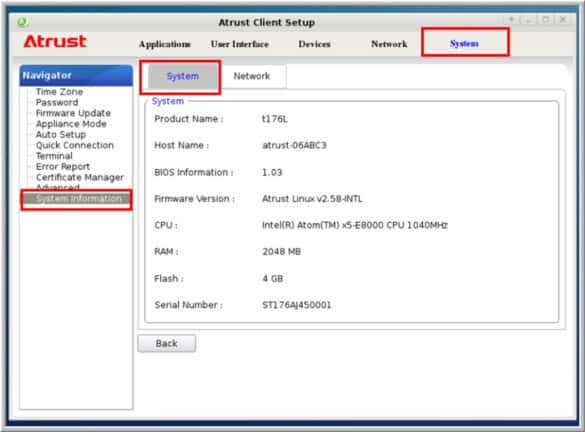Viewport: 585px width, 432px height.
Task: Open the User Interface menu
Action: pos(240,44)
